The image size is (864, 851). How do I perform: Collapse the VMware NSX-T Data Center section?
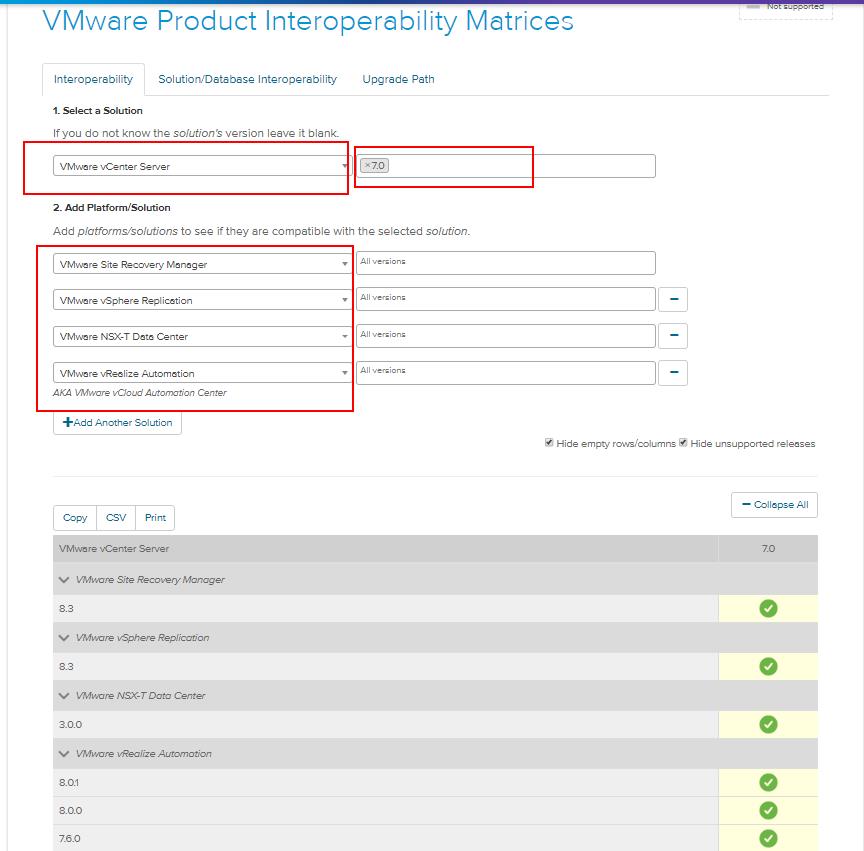pos(64,696)
